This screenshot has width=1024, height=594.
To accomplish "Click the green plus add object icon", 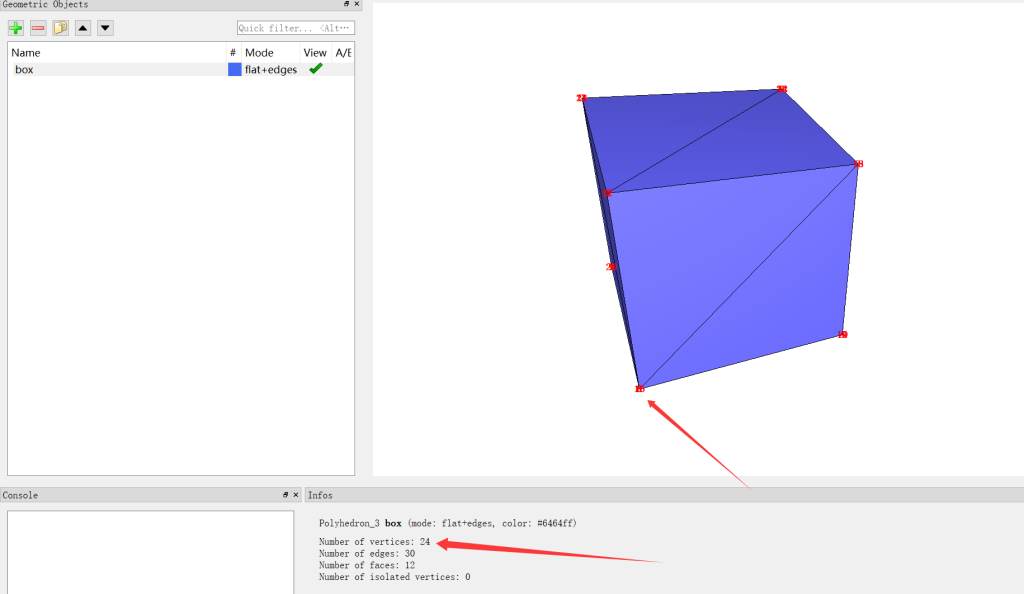I will coord(16,28).
